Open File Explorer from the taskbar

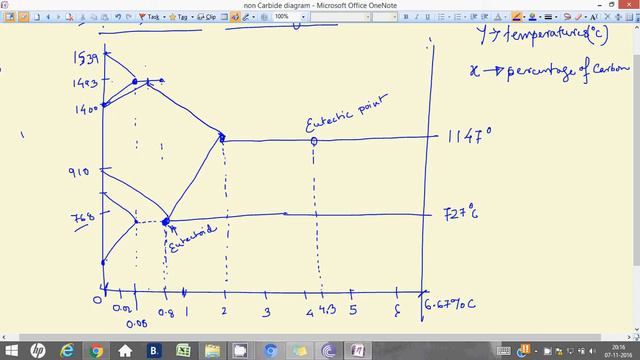tap(212, 351)
